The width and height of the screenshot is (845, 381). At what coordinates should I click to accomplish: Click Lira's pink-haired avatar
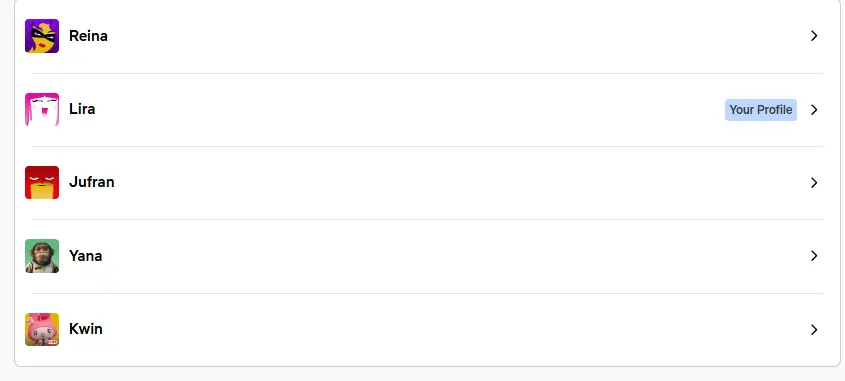click(42, 109)
